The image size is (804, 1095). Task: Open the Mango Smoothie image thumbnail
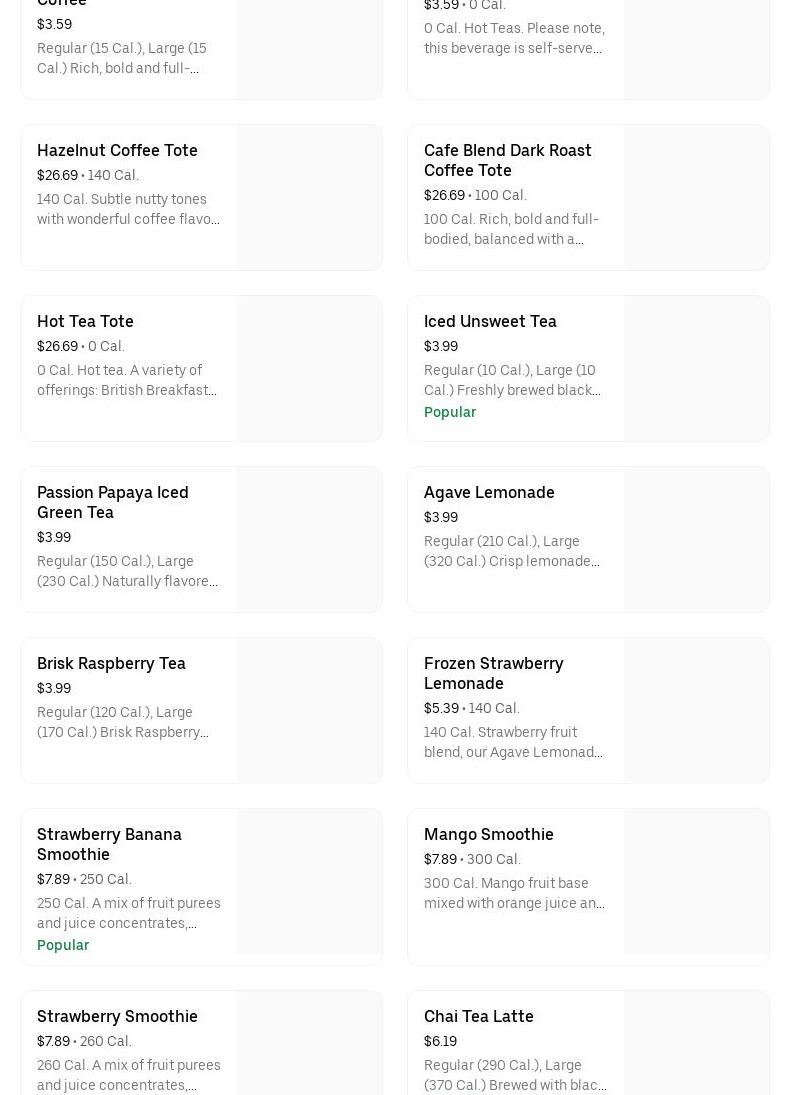[697, 881]
